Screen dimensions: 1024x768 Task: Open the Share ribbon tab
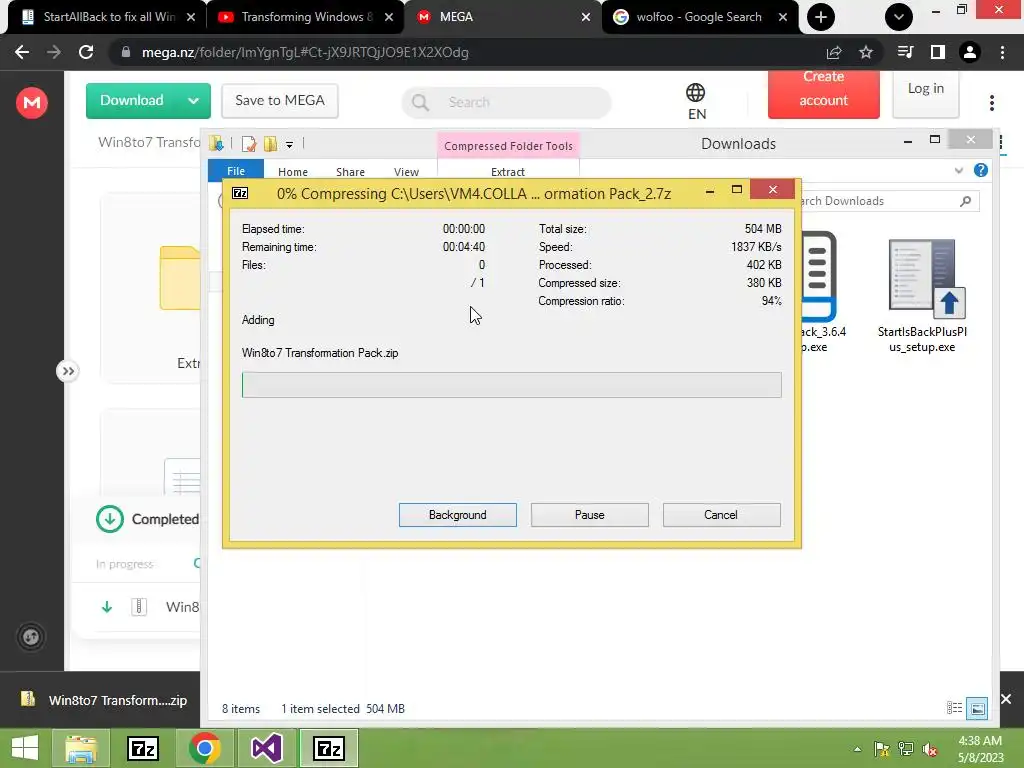(x=350, y=172)
